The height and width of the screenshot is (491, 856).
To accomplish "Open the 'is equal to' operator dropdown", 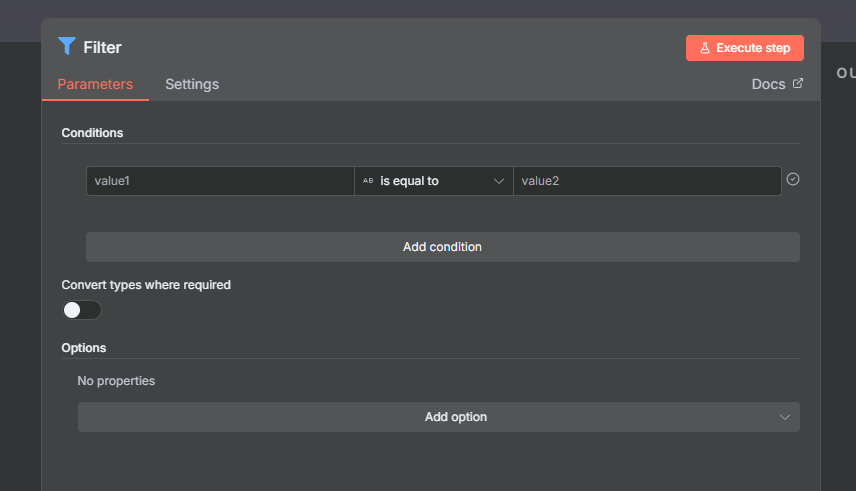I will click(x=434, y=181).
